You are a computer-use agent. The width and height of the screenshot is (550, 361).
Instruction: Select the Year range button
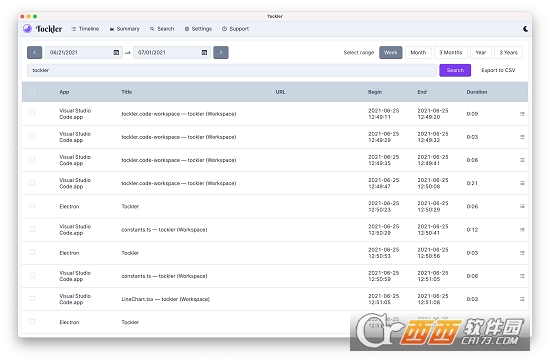click(x=481, y=53)
